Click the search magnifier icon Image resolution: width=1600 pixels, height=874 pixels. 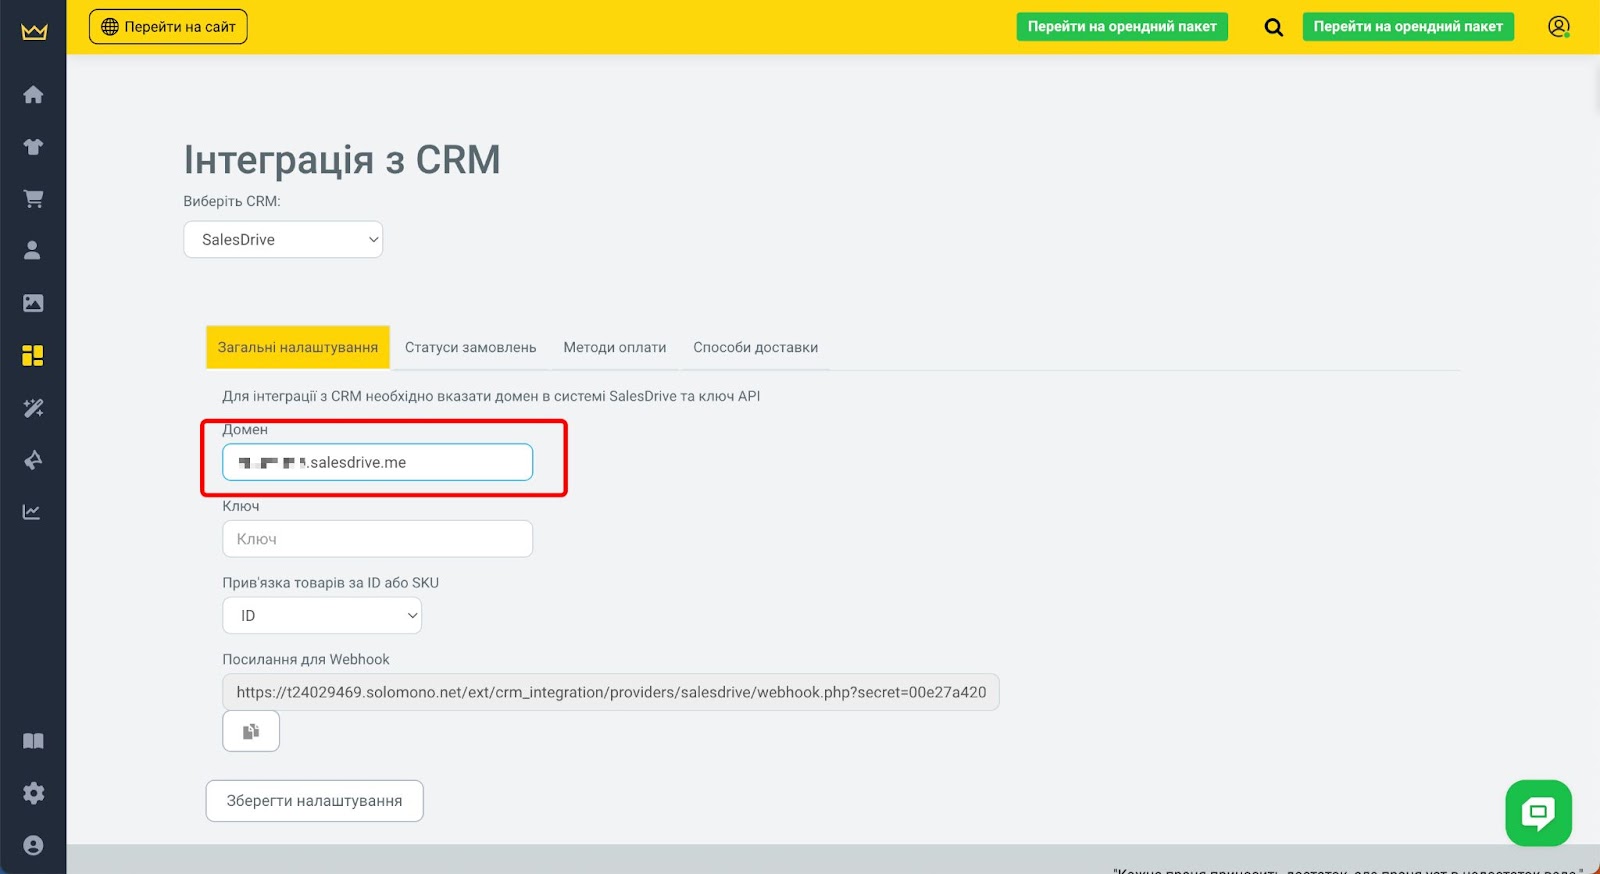click(1273, 27)
